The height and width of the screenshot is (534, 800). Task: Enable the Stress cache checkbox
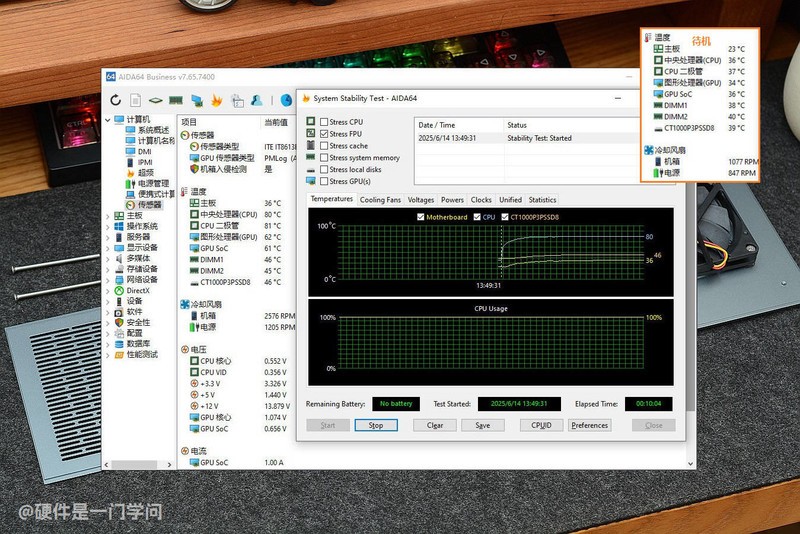click(323, 146)
